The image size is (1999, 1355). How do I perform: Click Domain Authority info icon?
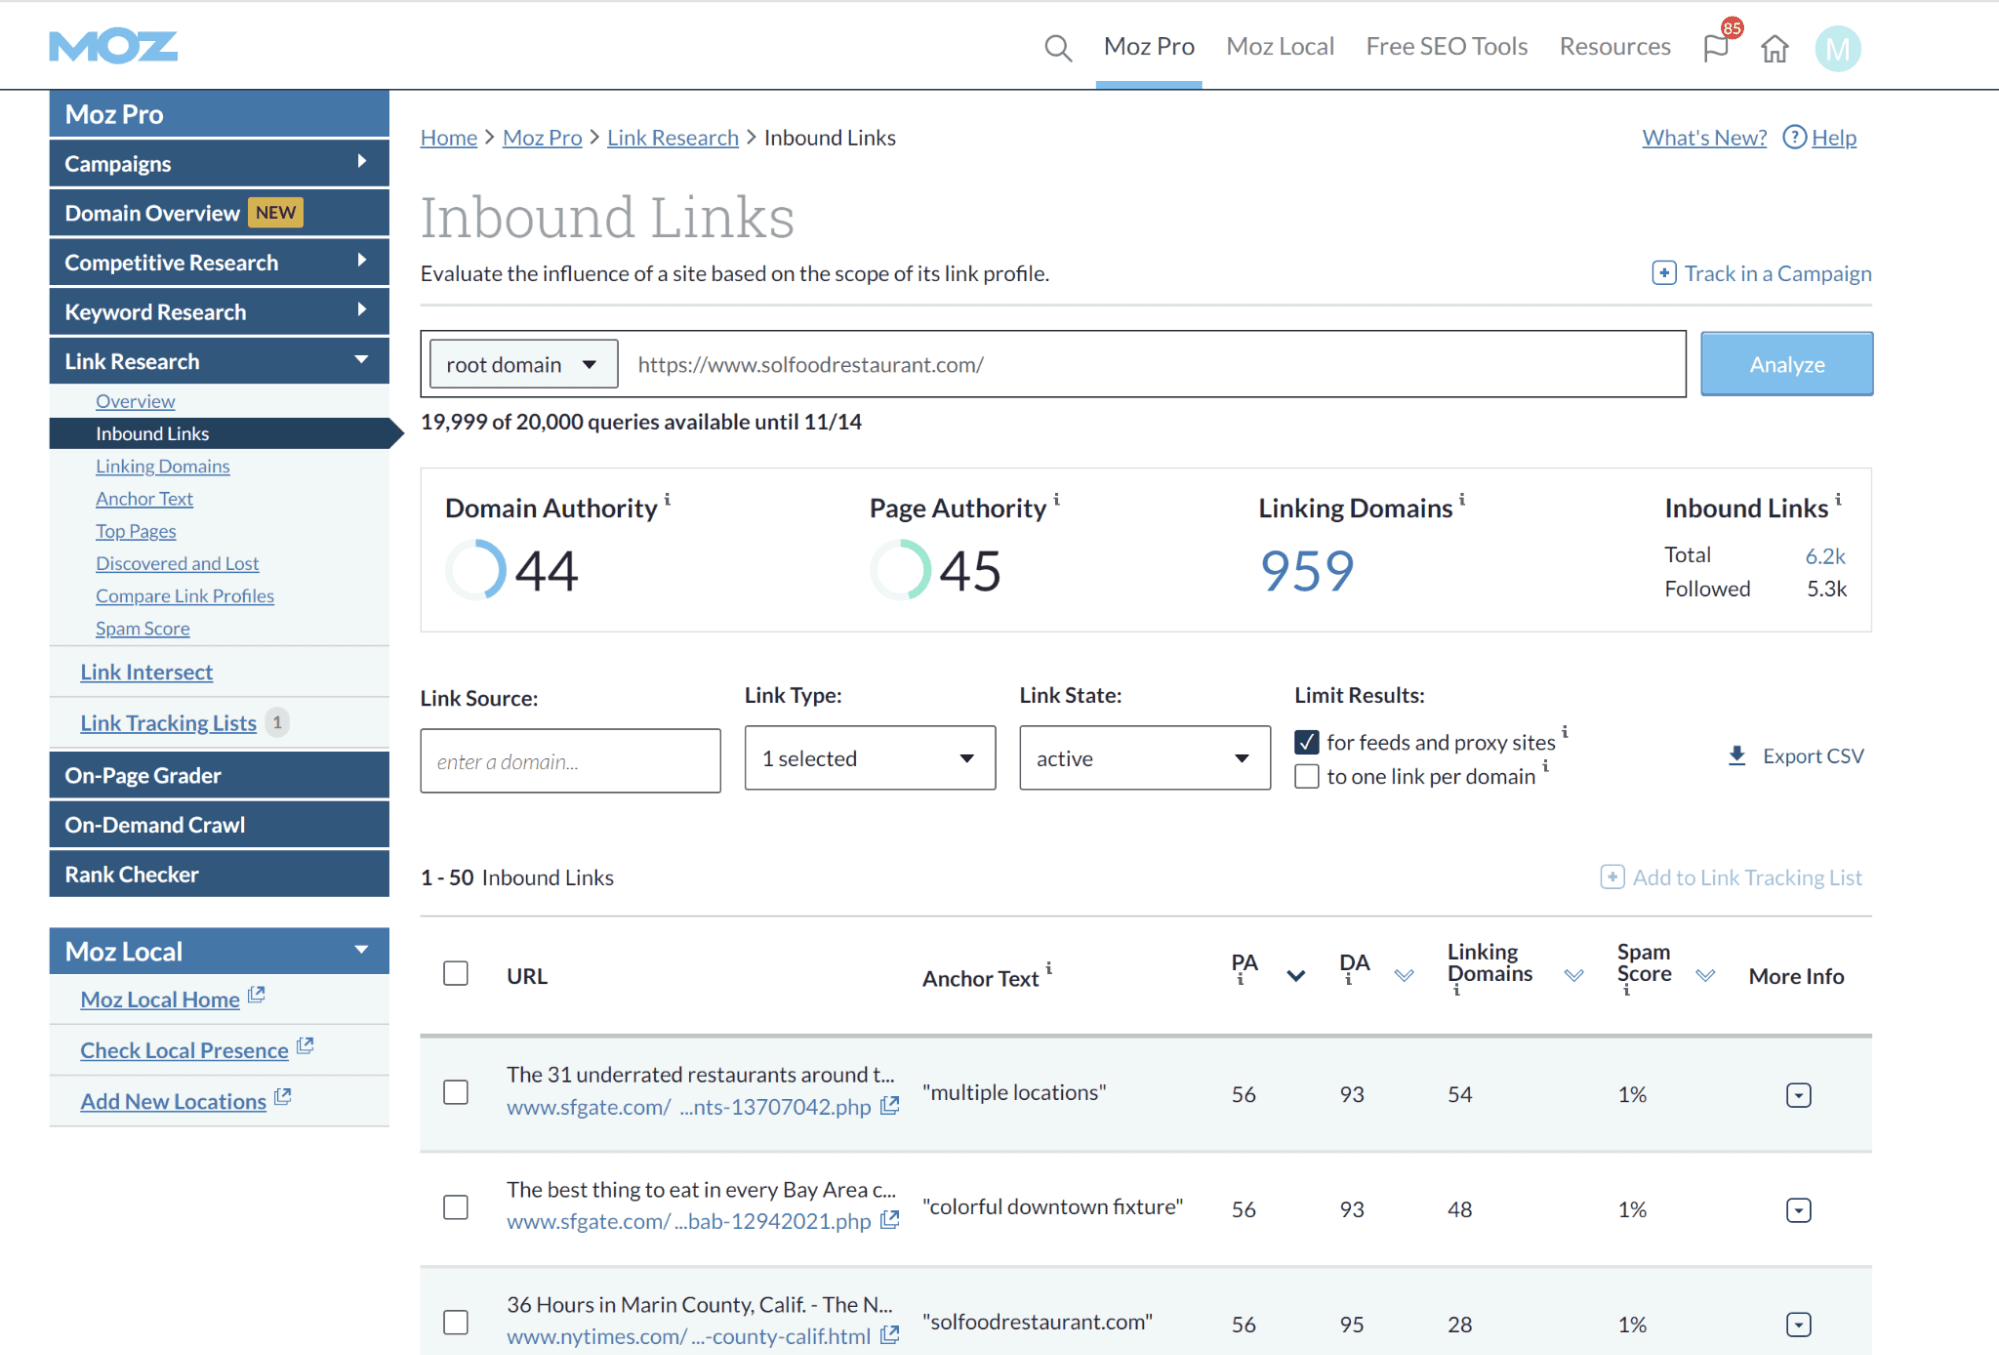tap(667, 499)
